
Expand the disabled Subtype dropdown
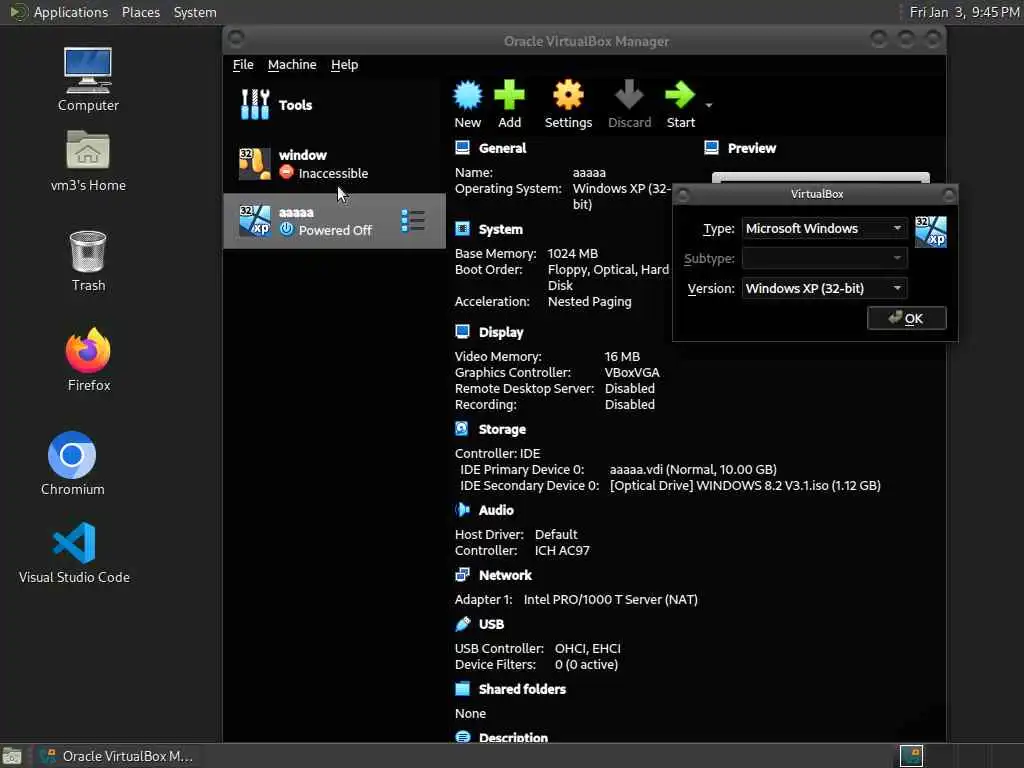(x=824, y=258)
